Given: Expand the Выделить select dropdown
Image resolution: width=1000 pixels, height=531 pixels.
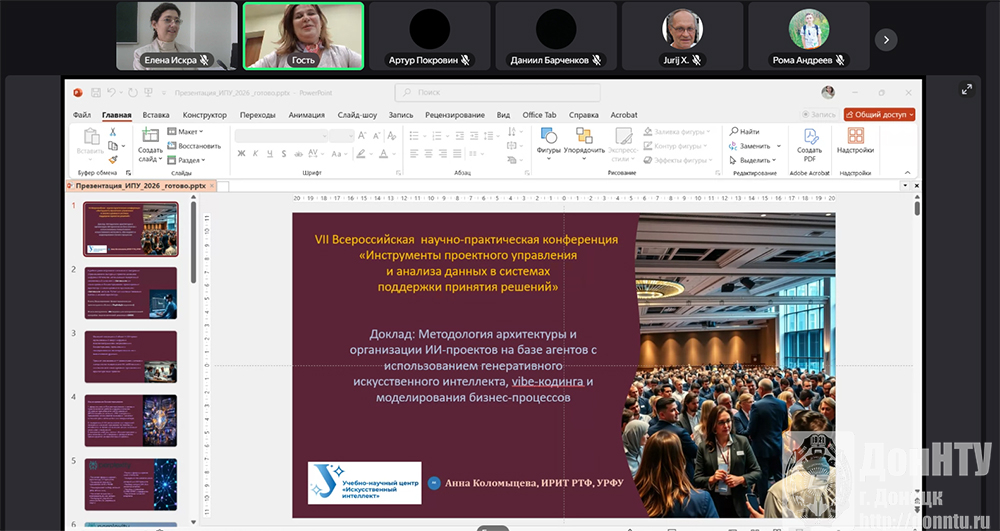Looking at the screenshot, I should (757, 160).
